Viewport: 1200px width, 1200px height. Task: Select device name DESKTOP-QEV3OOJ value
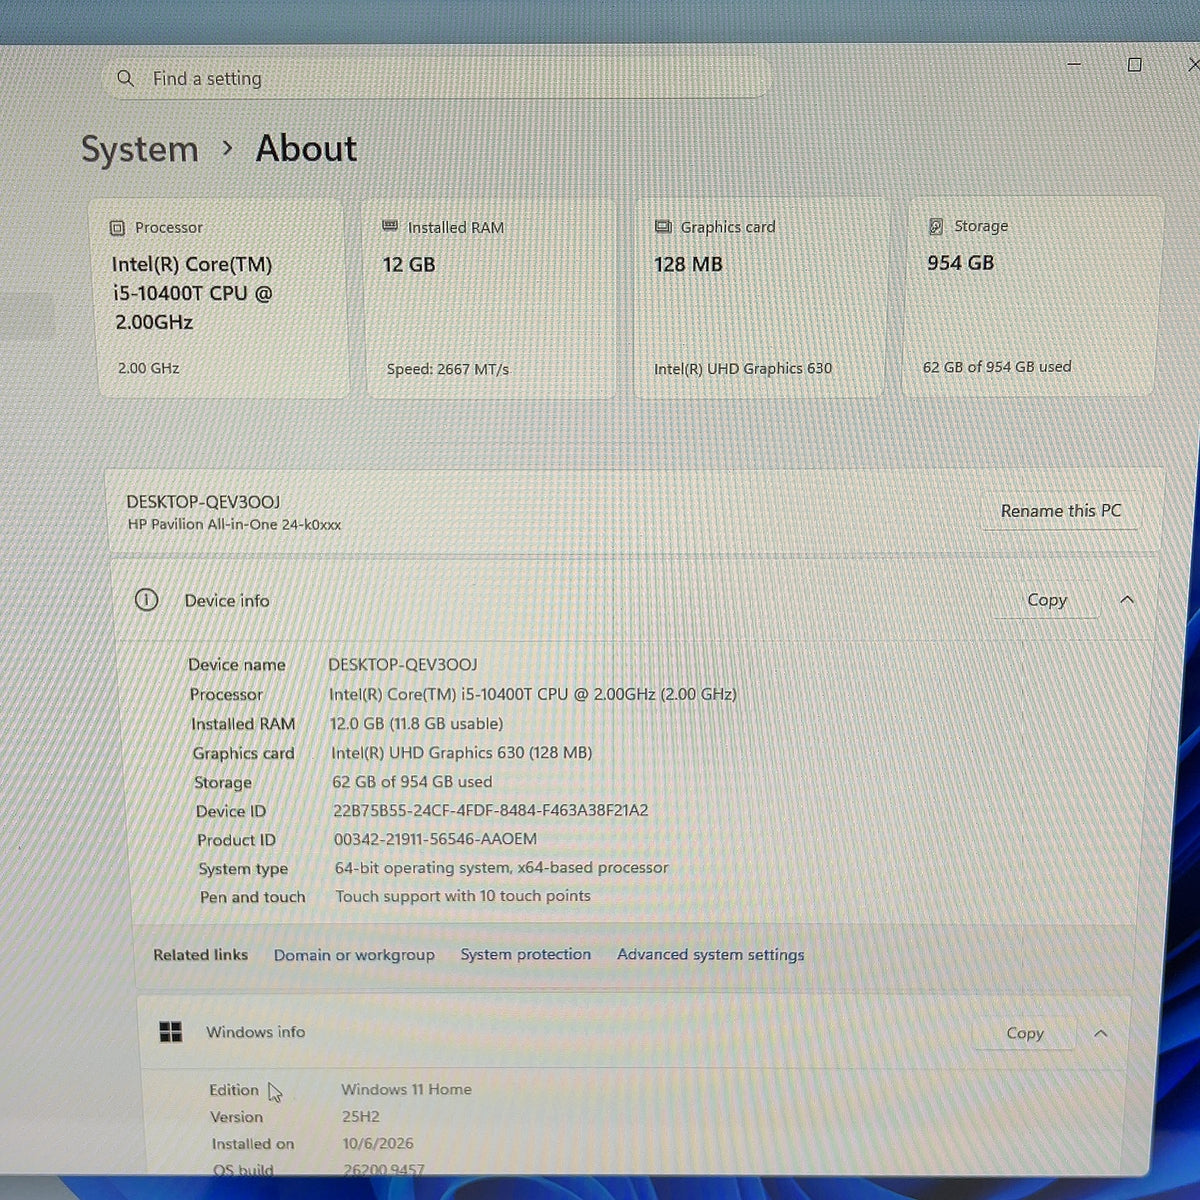[x=402, y=665]
